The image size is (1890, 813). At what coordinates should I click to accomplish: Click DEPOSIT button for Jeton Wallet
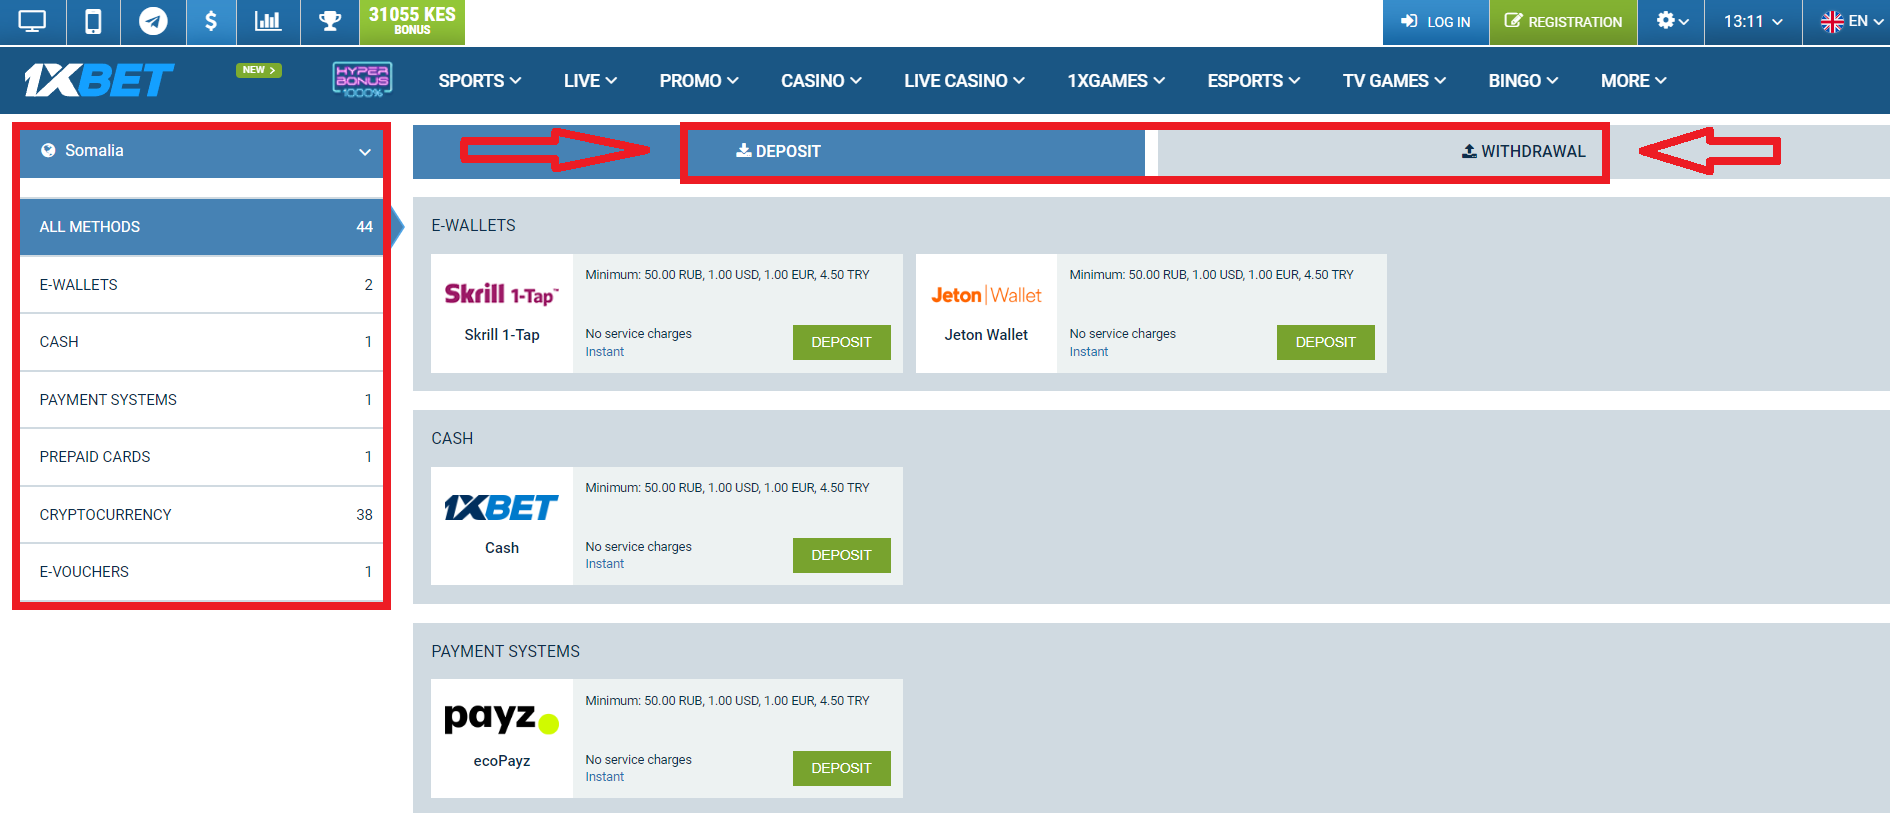1325,342
